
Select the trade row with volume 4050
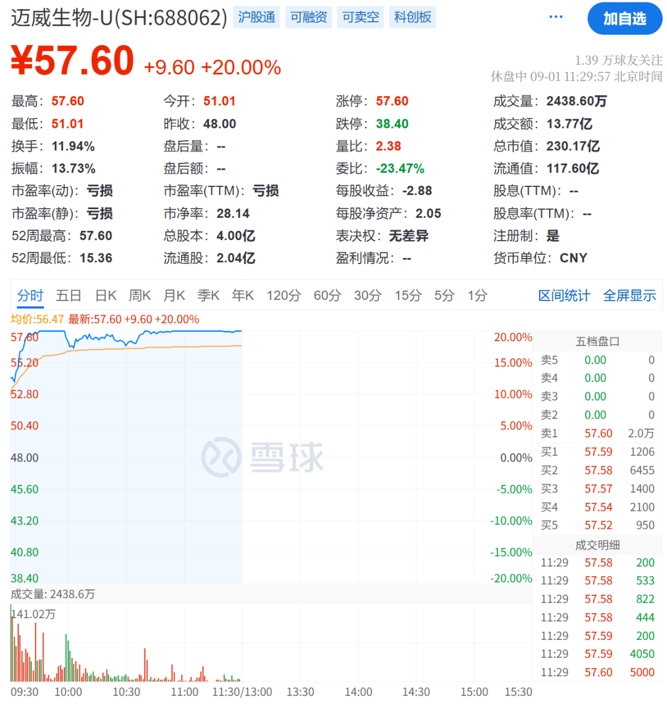pyautogui.click(x=597, y=654)
